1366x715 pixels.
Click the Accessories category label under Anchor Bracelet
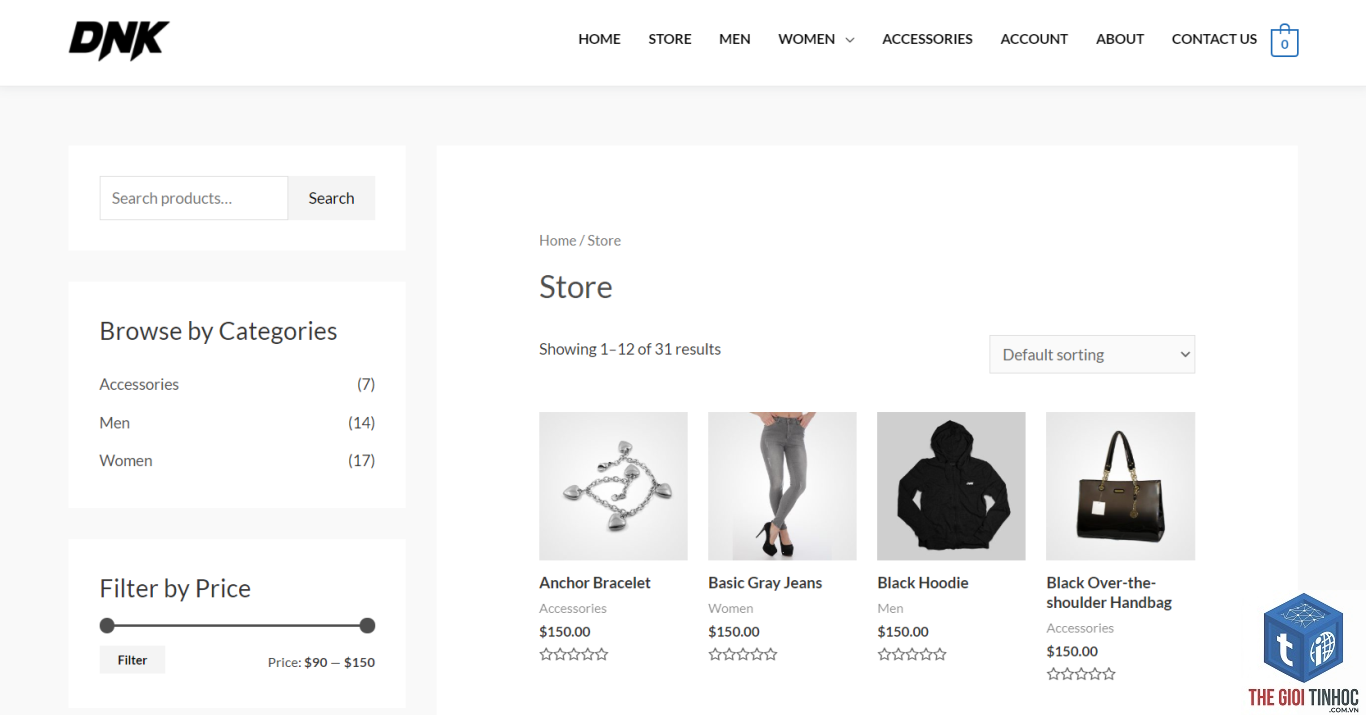[573, 609]
